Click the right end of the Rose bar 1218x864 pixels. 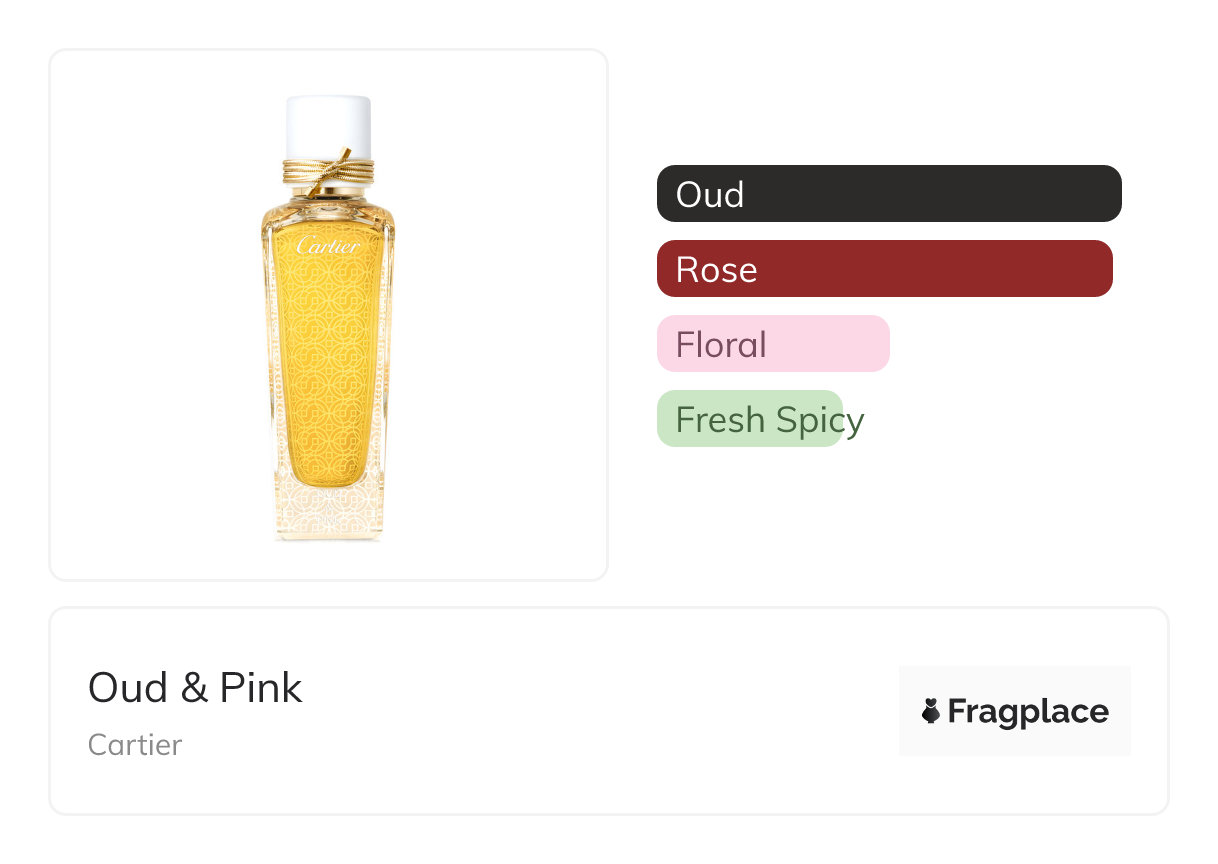1099,268
